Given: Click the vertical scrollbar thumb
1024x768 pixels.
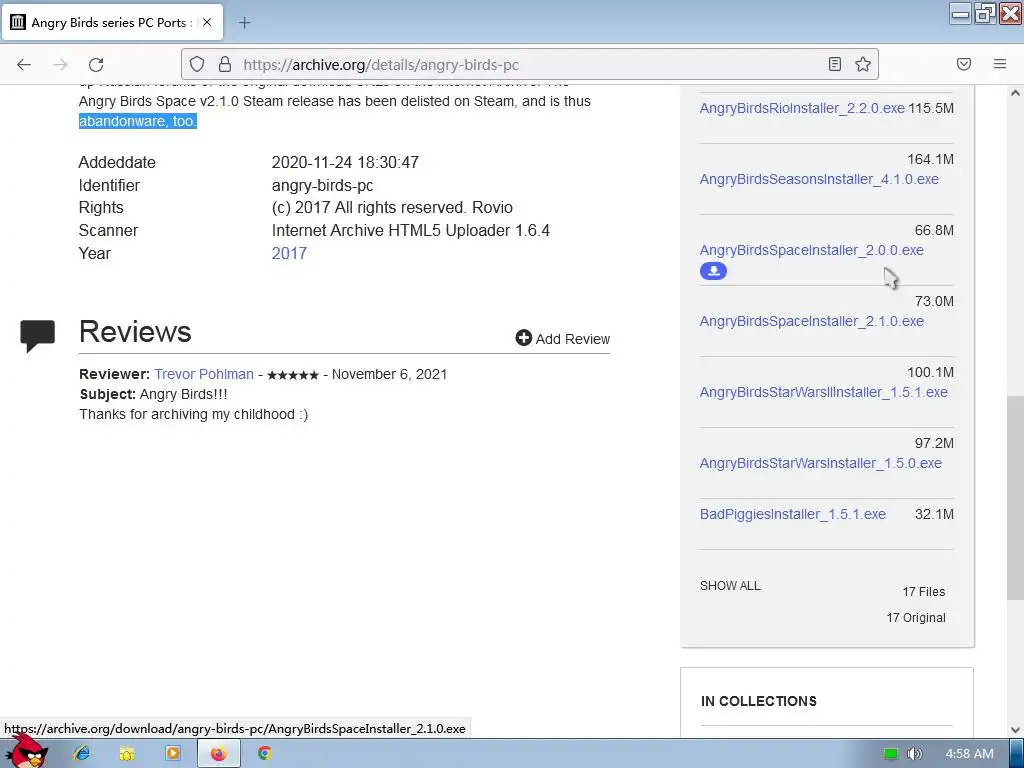Looking at the screenshot, I should pos(1015,498).
